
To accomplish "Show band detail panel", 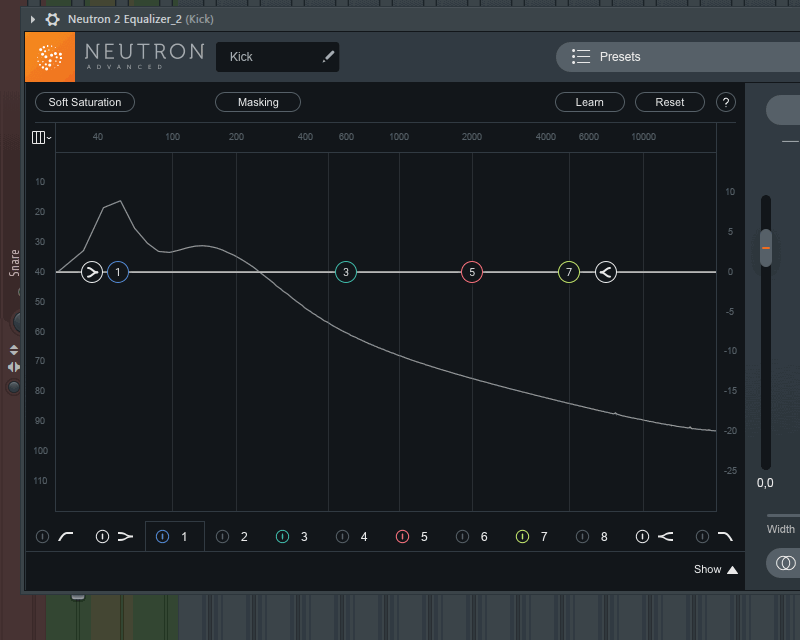I will click(x=715, y=570).
